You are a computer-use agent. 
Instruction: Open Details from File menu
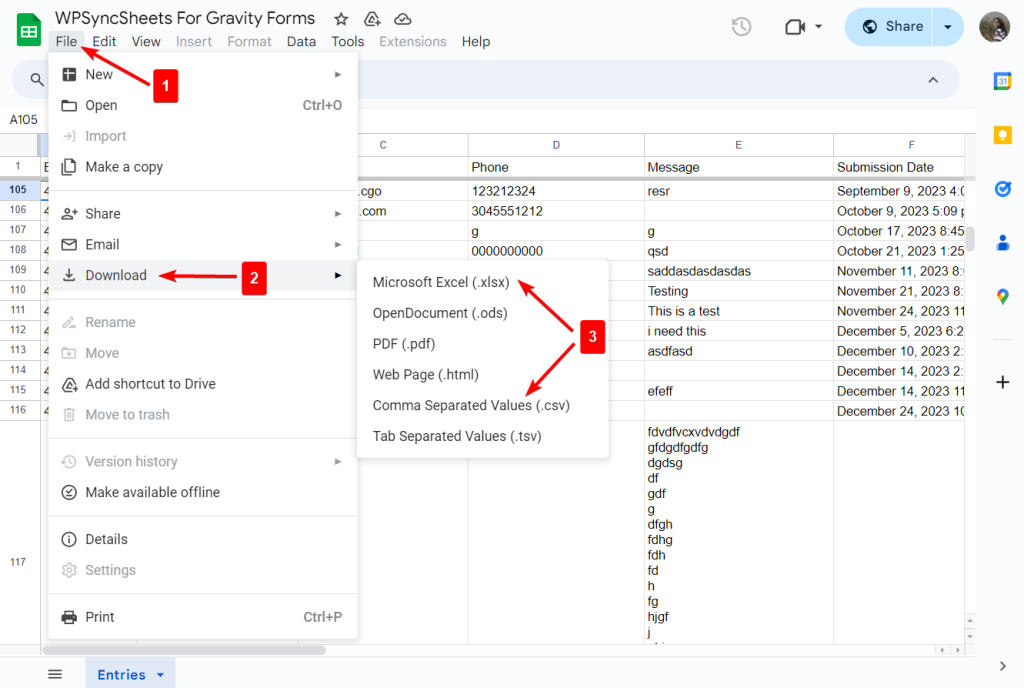(x=203, y=539)
